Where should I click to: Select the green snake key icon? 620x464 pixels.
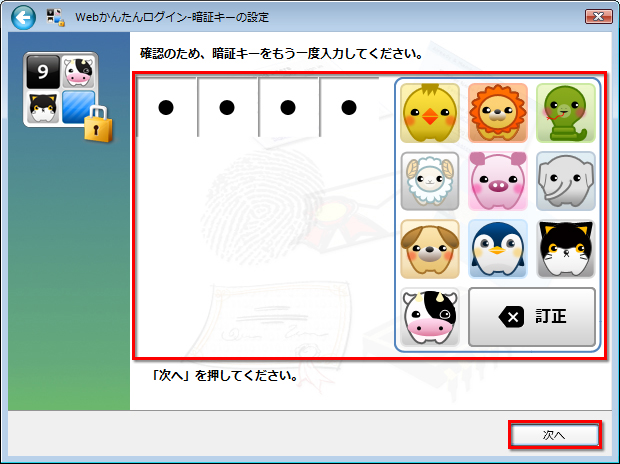point(566,113)
